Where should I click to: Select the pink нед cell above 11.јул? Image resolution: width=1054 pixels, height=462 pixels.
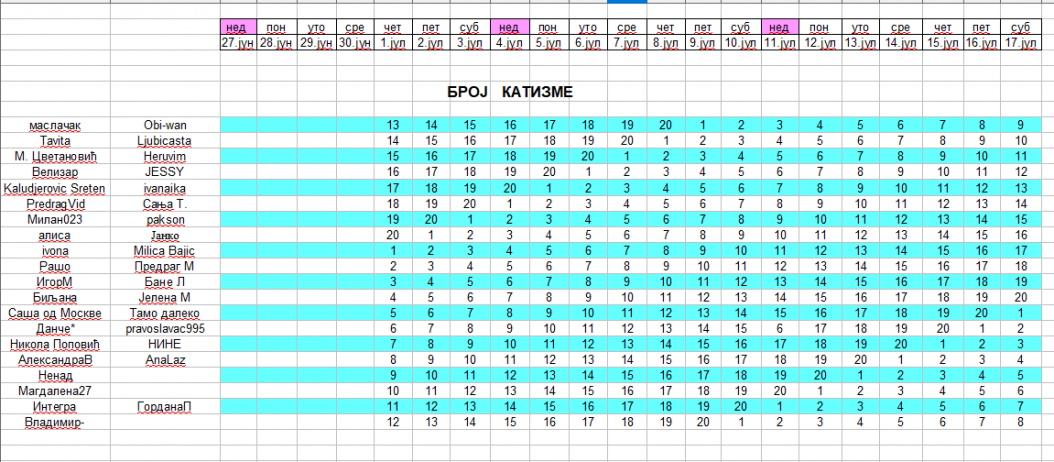(780, 27)
